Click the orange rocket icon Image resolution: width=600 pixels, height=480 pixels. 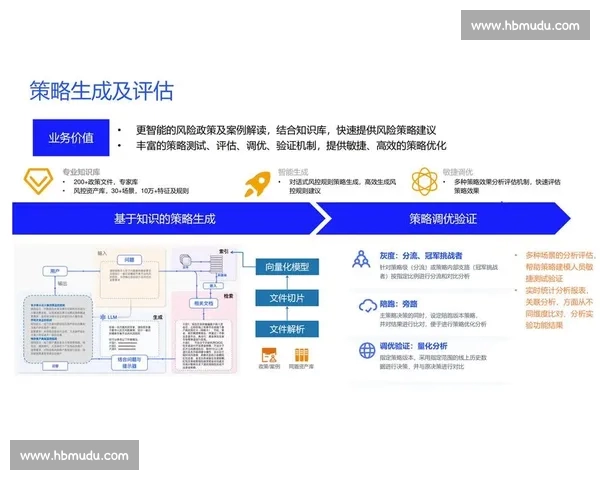point(258,184)
